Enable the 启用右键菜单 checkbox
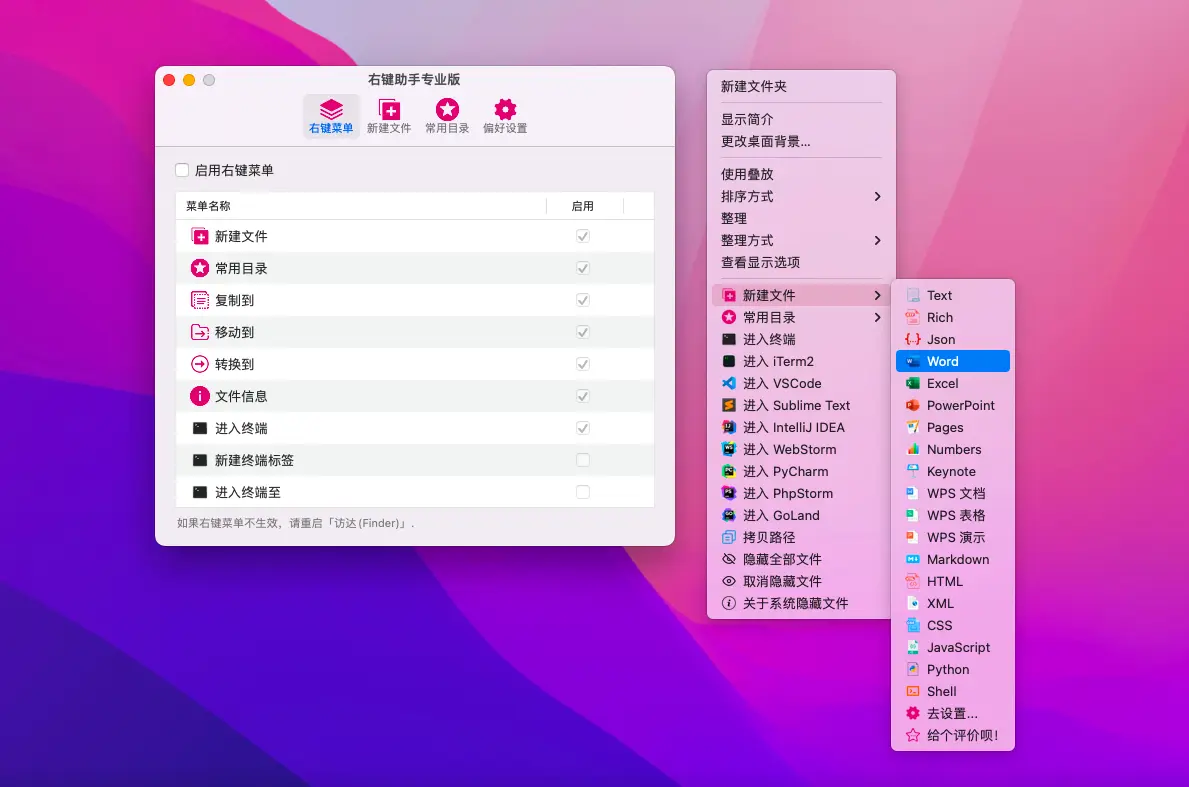 click(182, 171)
